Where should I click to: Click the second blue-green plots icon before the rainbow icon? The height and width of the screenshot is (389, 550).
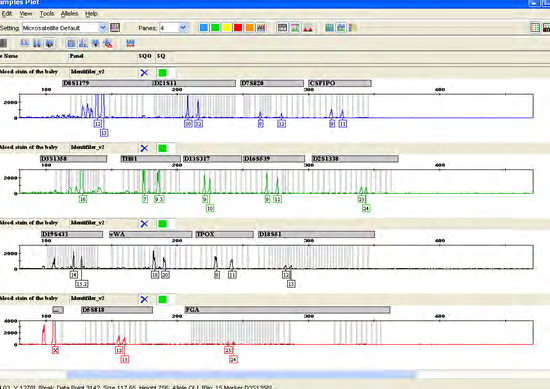tap(341, 27)
